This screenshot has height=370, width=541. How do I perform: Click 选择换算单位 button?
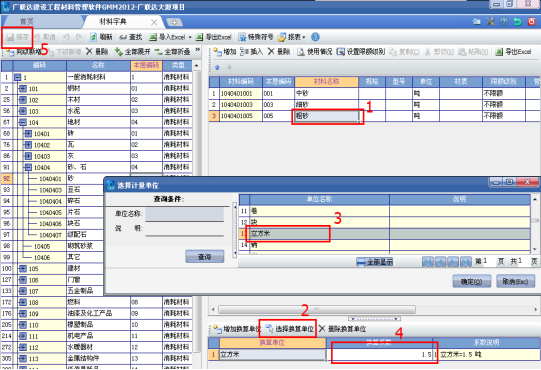click(289, 329)
